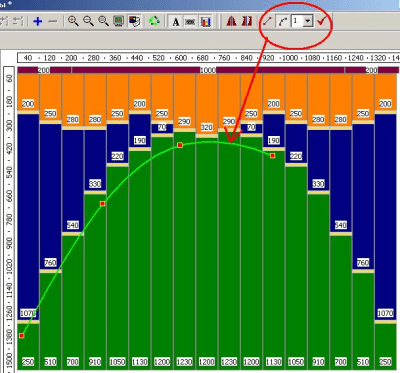Click the blue plus add icon
The height and width of the screenshot is (373, 400).
pos(38,22)
